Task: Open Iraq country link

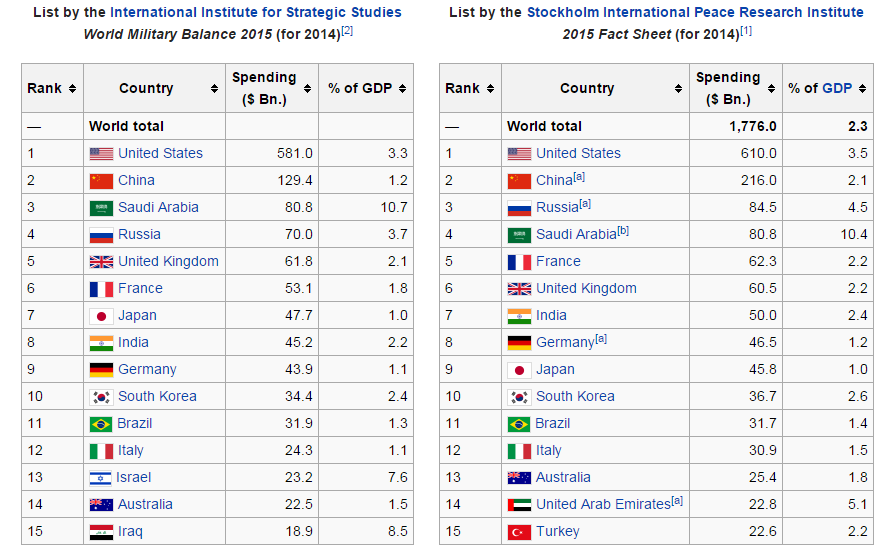Action: coord(130,532)
